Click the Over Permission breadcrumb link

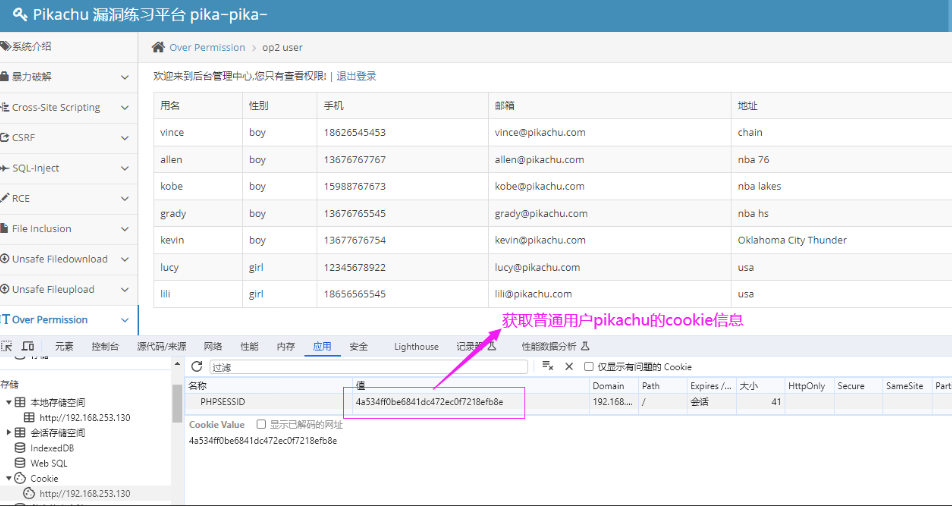(207, 47)
